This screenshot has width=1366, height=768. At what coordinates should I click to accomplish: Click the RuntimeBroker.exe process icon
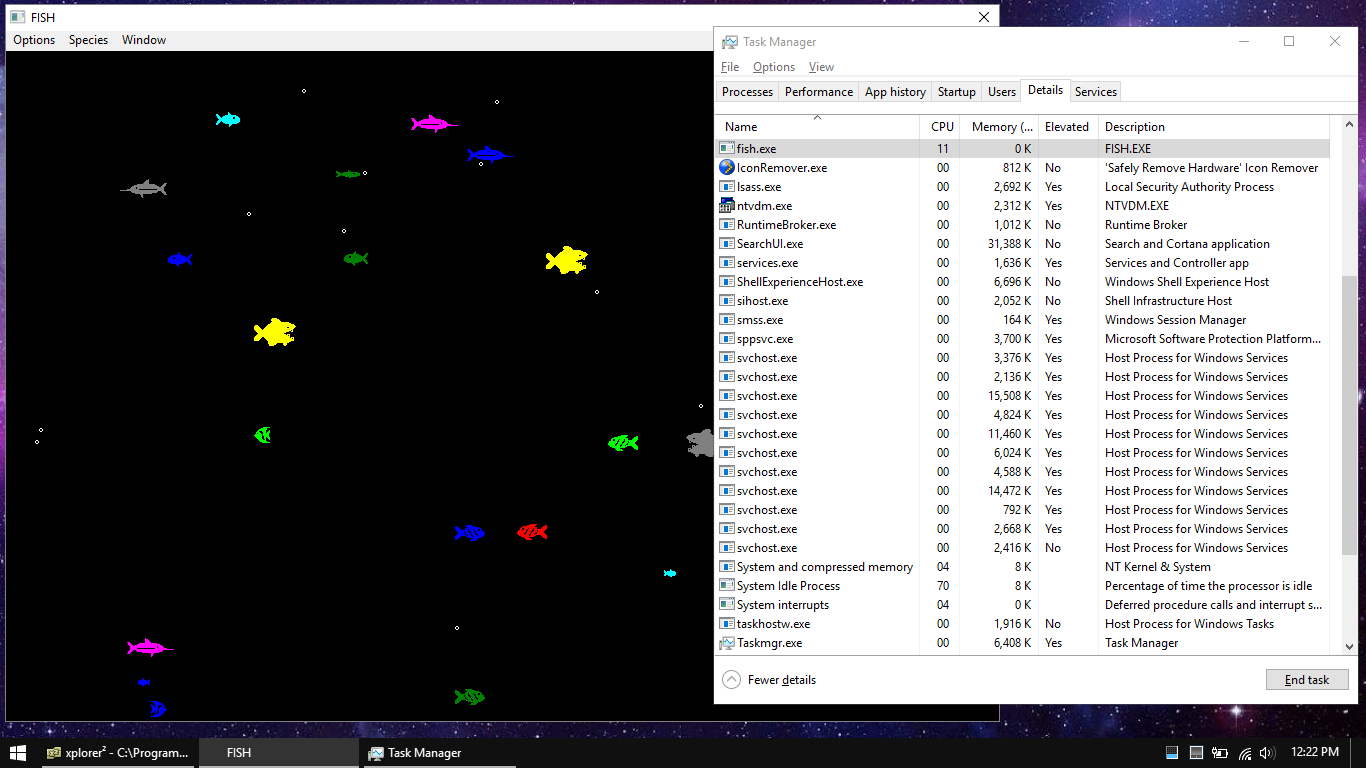pyautogui.click(x=727, y=224)
